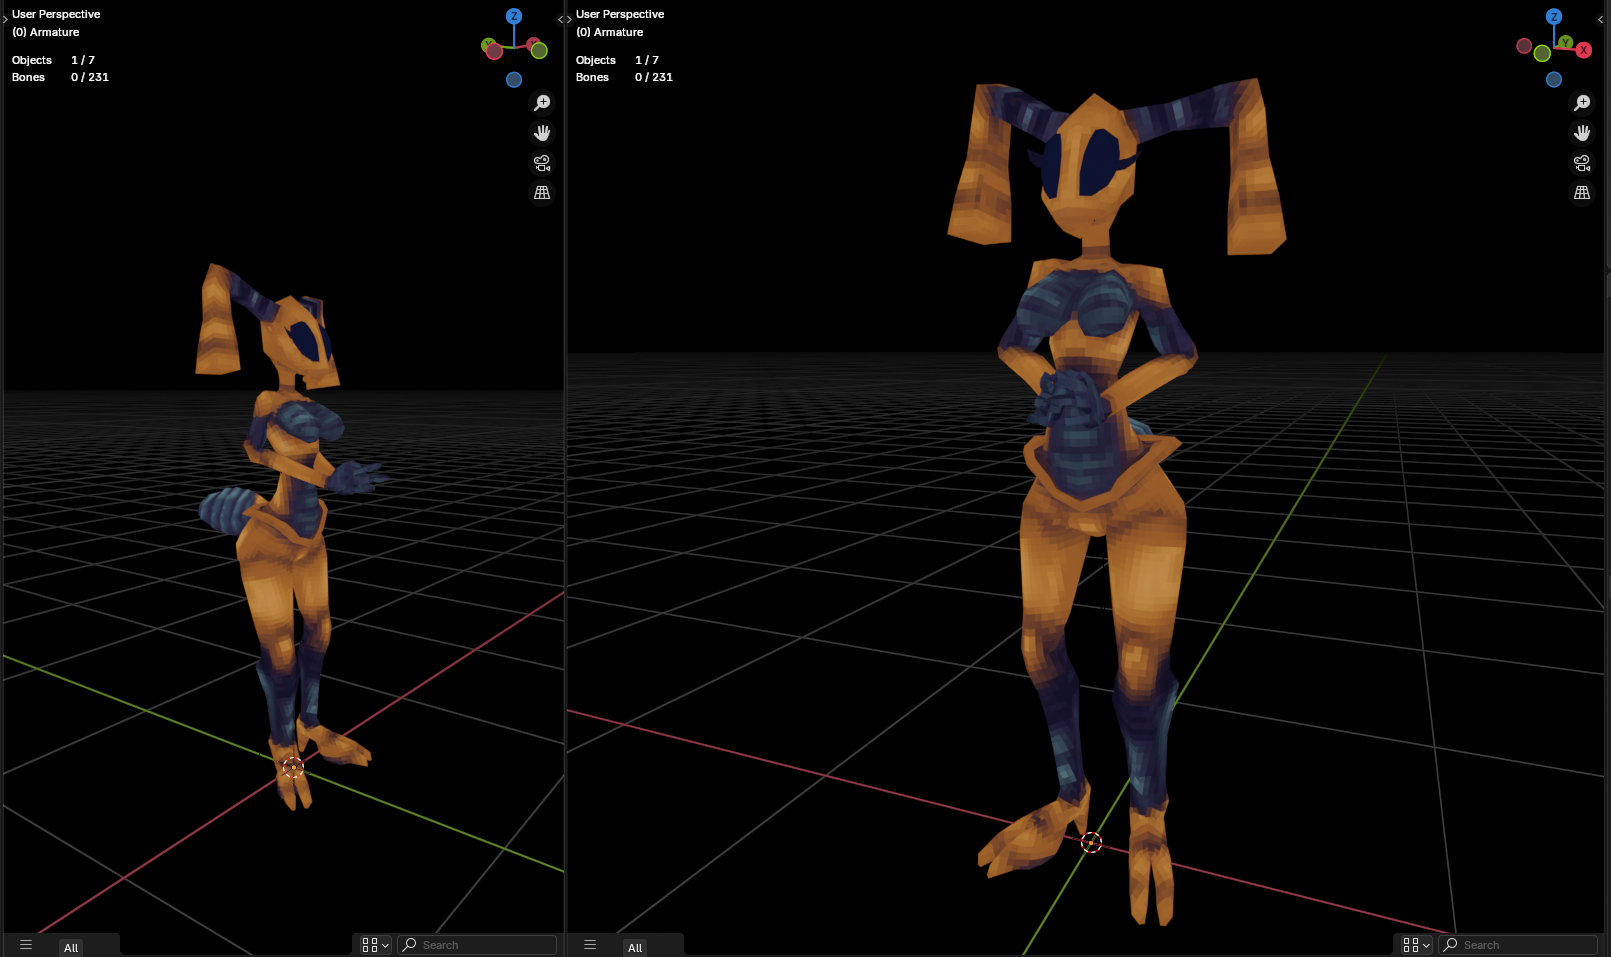Image resolution: width=1611 pixels, height=957 pixels.
Task: Open the display mode dropdown in right panel
Action: pos(1416,945)
